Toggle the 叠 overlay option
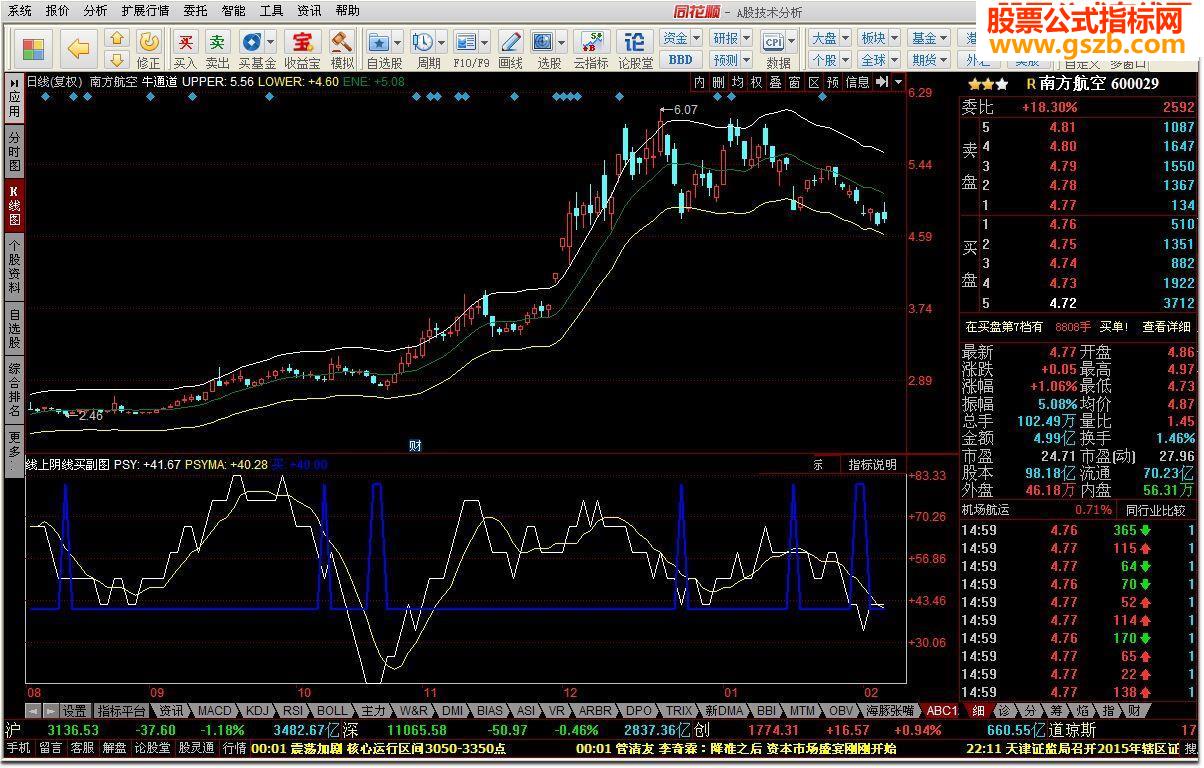Image resolution: width=1204 pixels, height=768 pixels. tap(775, 82)
